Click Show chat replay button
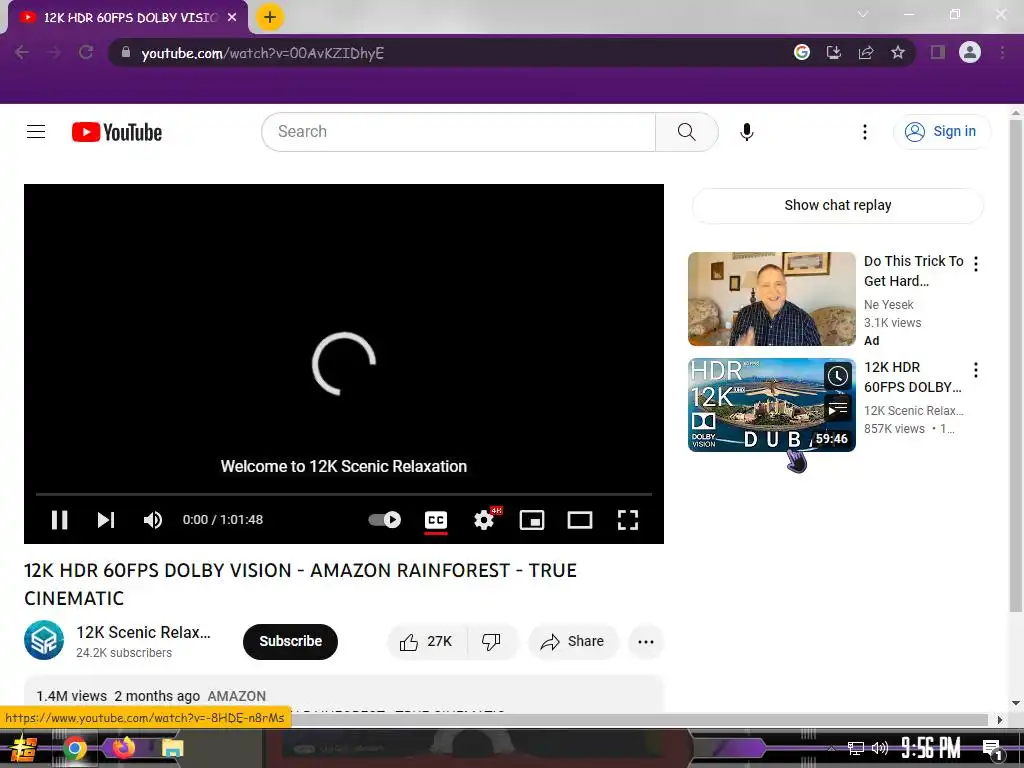Image resolution: width=1024 pixels, height=768 pixels. pyautogui.click(x=837, y=205)
